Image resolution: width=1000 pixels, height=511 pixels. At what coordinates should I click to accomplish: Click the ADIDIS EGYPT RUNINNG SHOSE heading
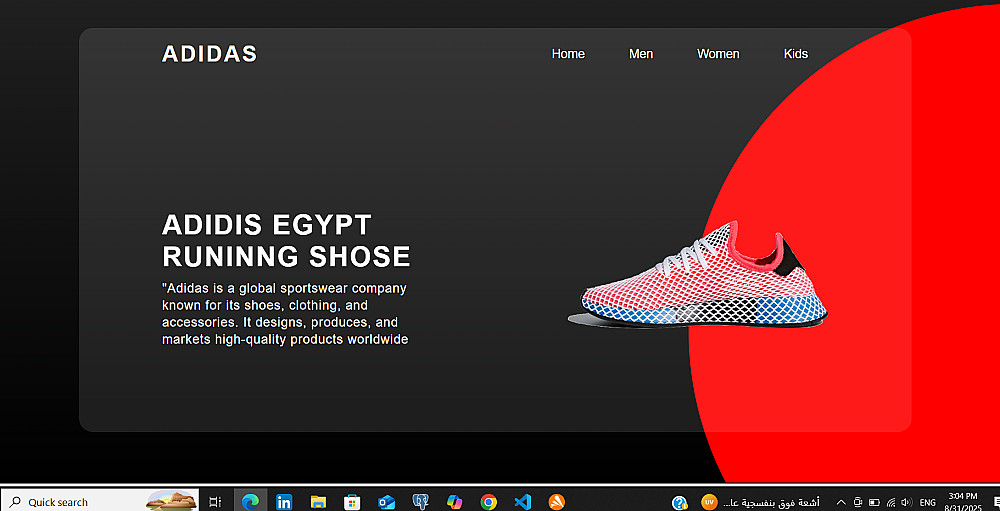286,241
